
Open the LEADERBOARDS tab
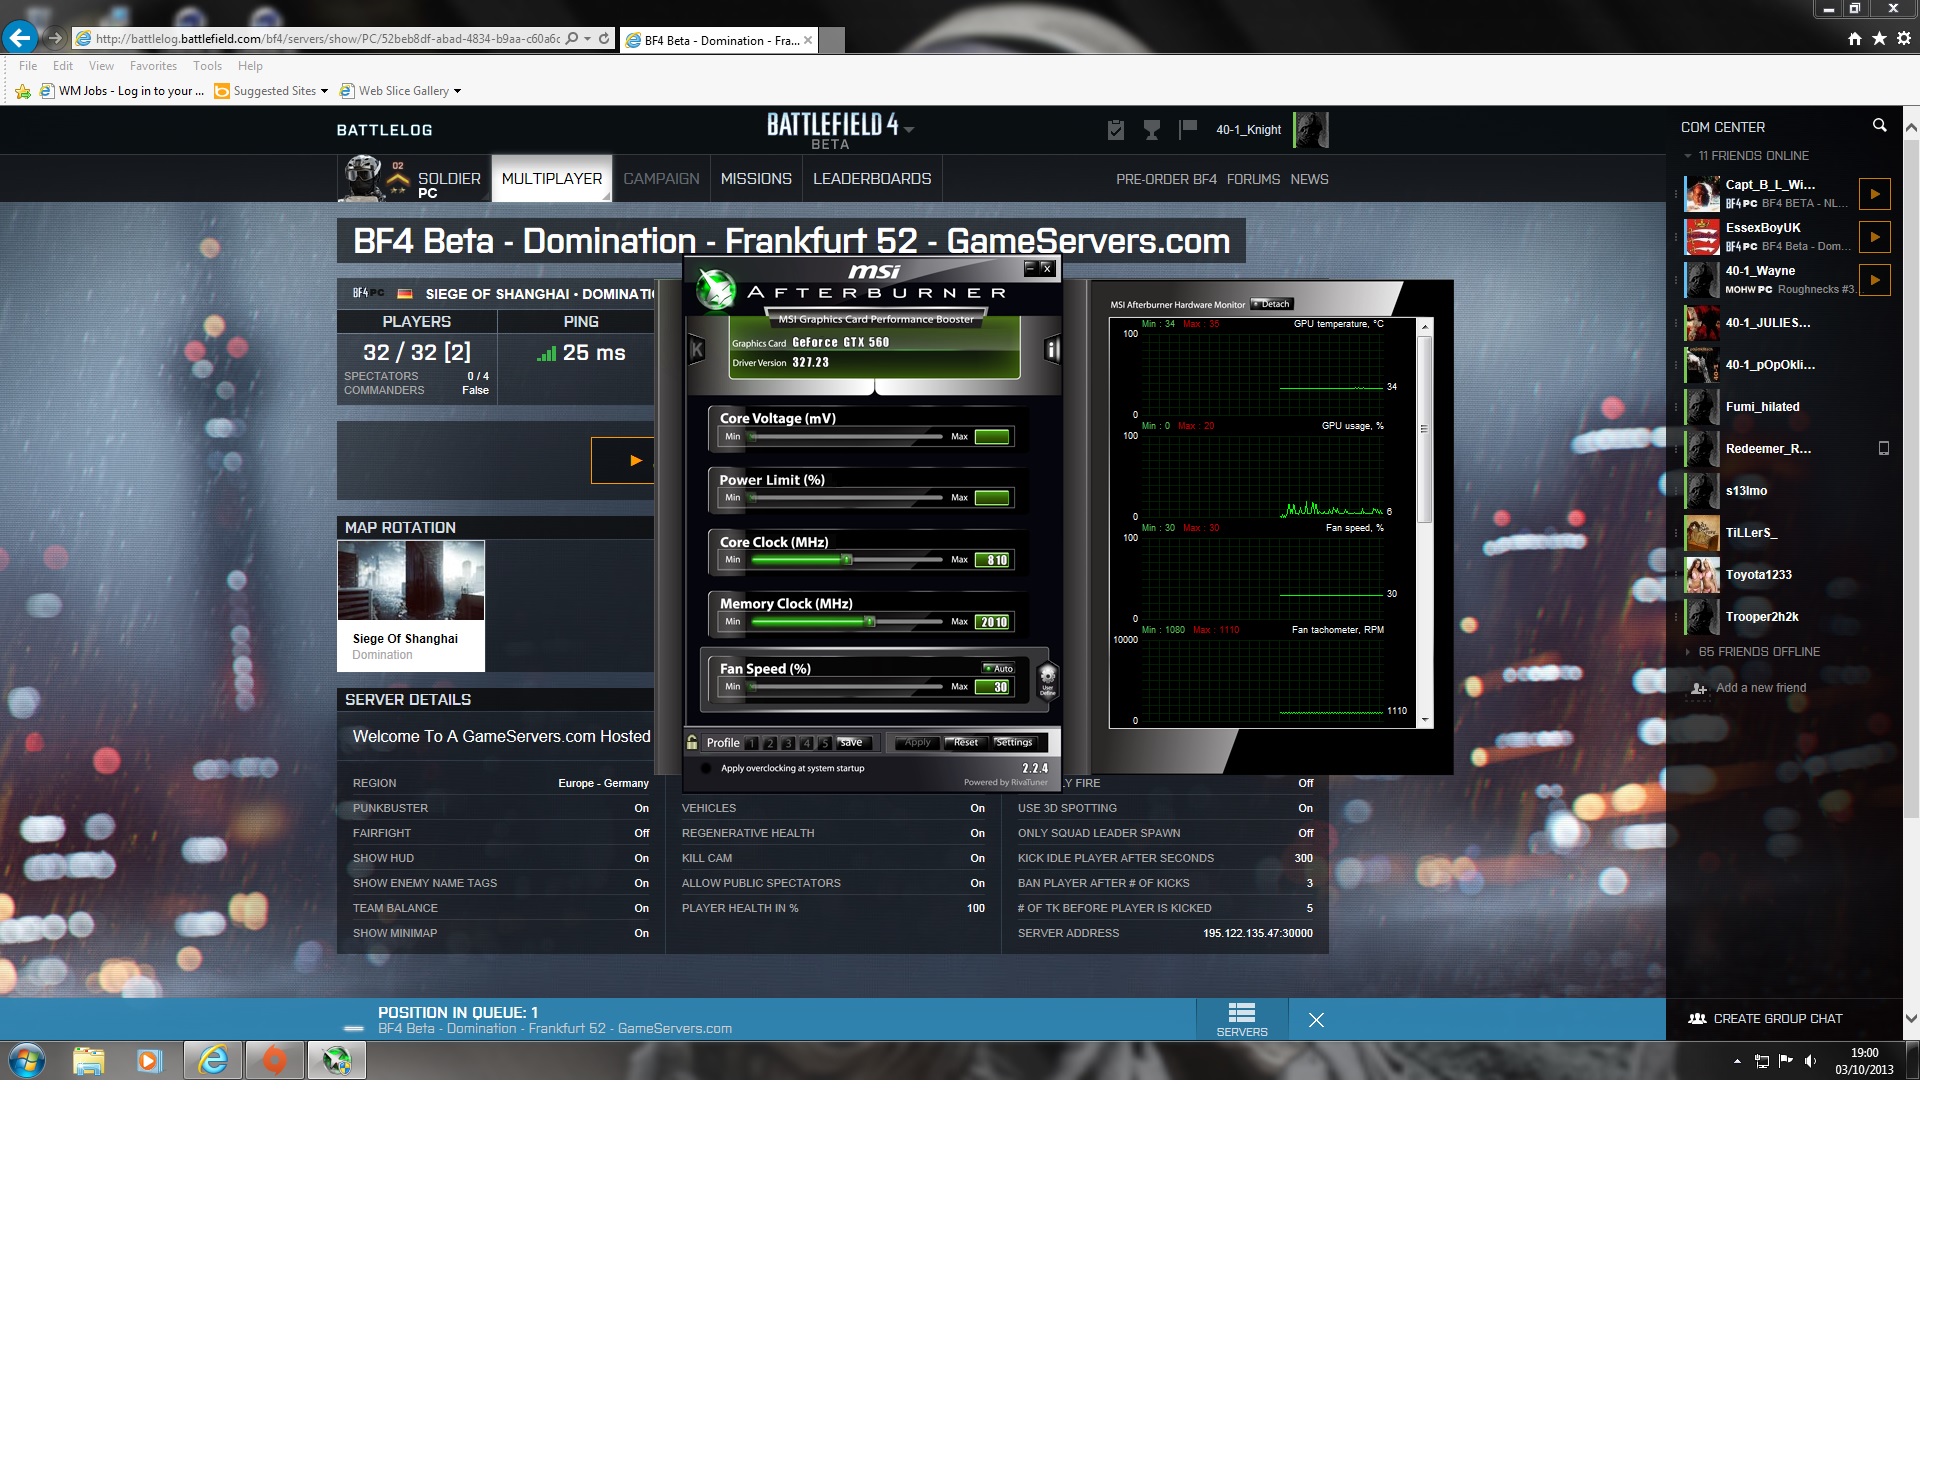(872, 178)
